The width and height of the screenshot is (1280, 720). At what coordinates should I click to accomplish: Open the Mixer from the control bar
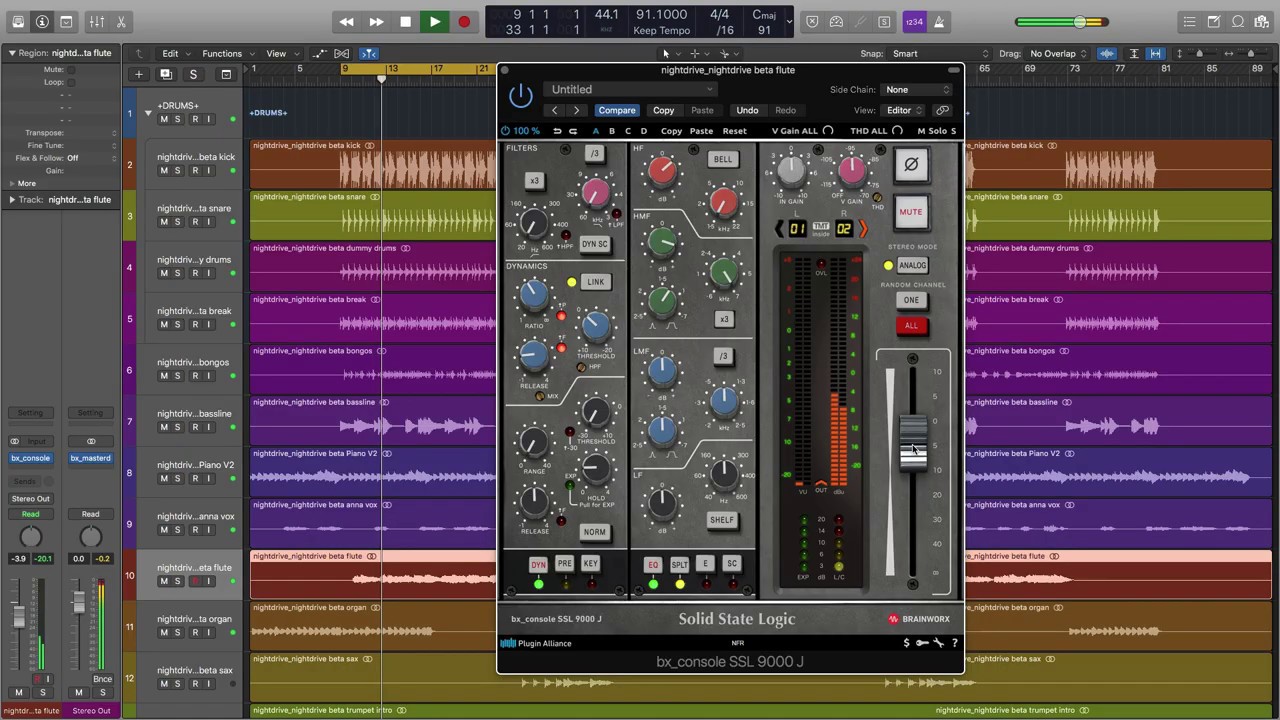point(97,22)
